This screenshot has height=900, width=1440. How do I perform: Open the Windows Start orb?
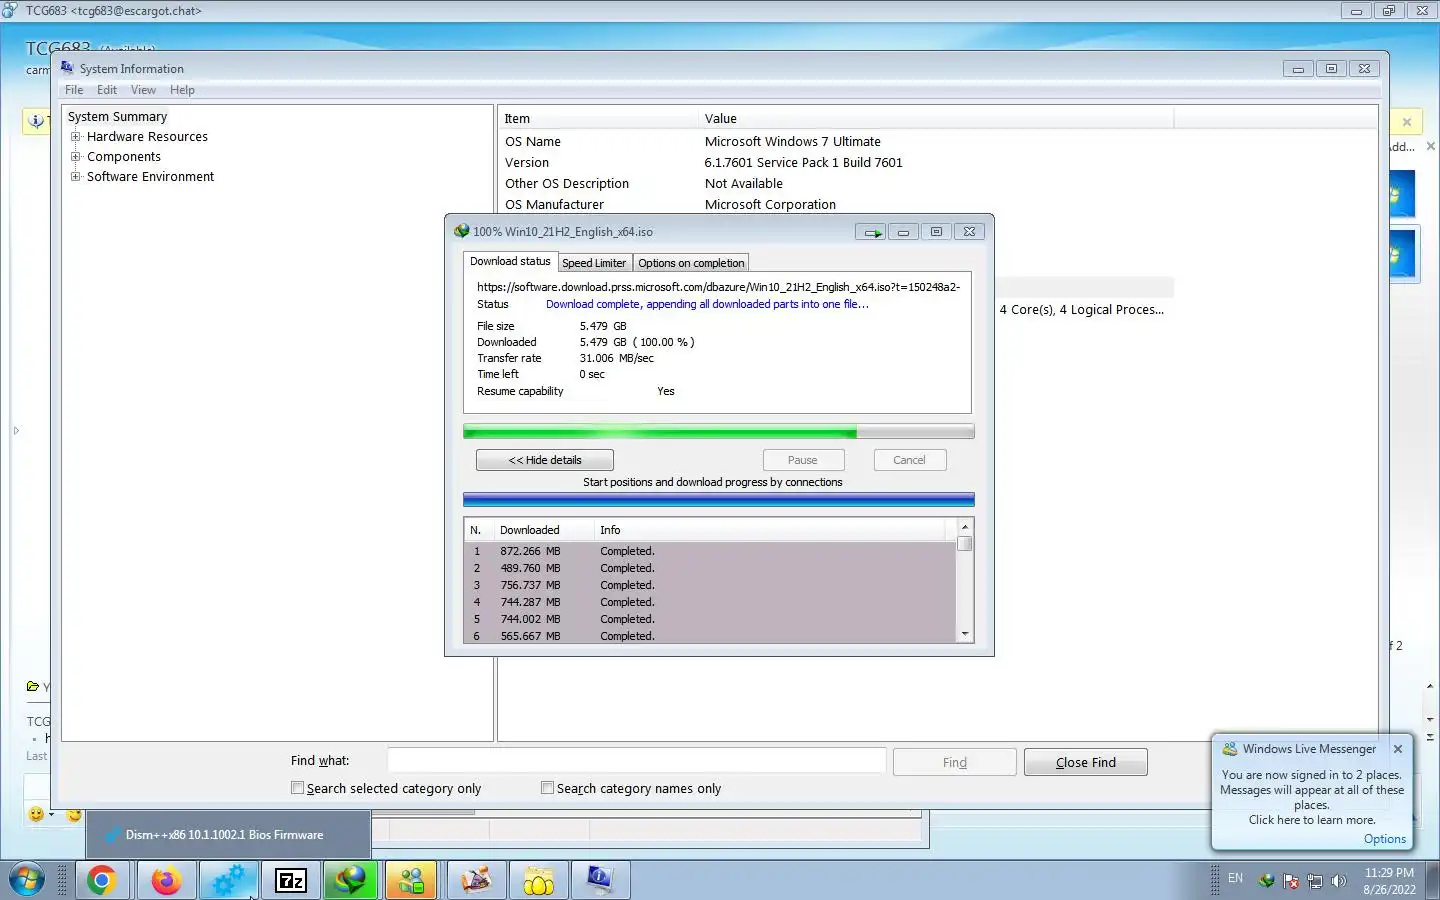[x=27, y=880]
